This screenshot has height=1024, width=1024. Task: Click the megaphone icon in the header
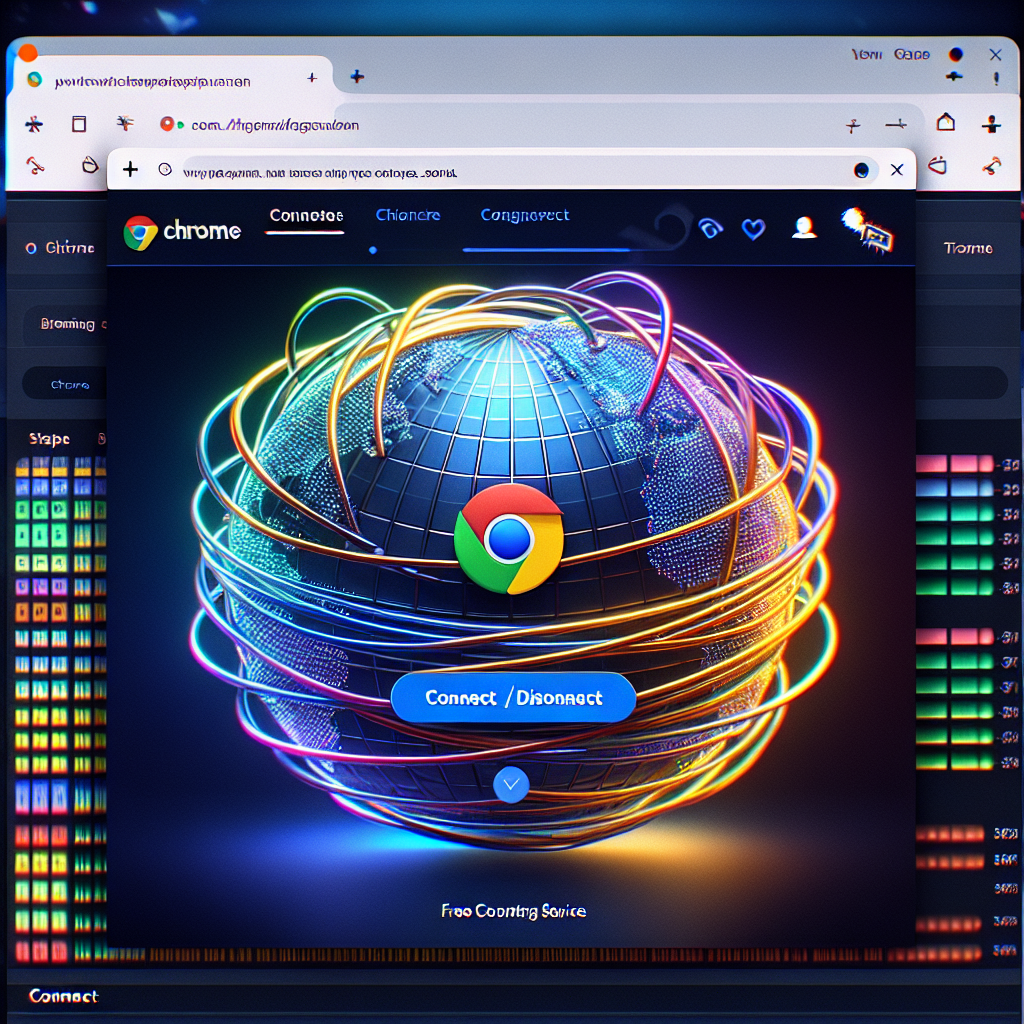point(866,228)
